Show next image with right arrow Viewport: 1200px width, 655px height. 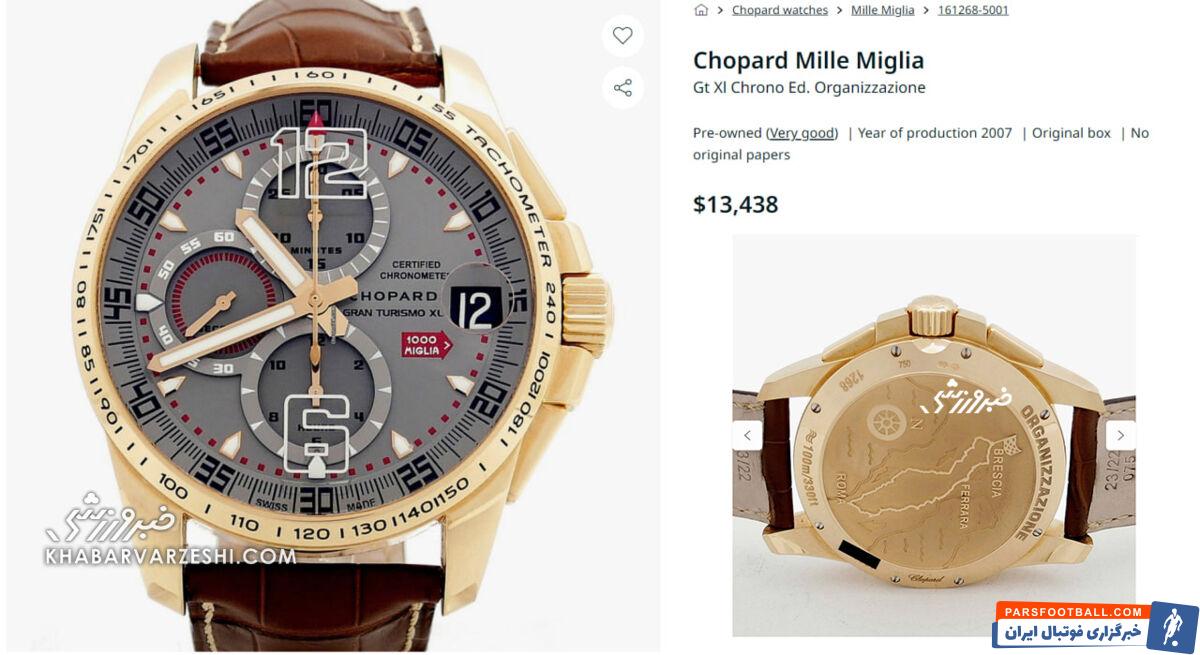[x=1120, y=435]
